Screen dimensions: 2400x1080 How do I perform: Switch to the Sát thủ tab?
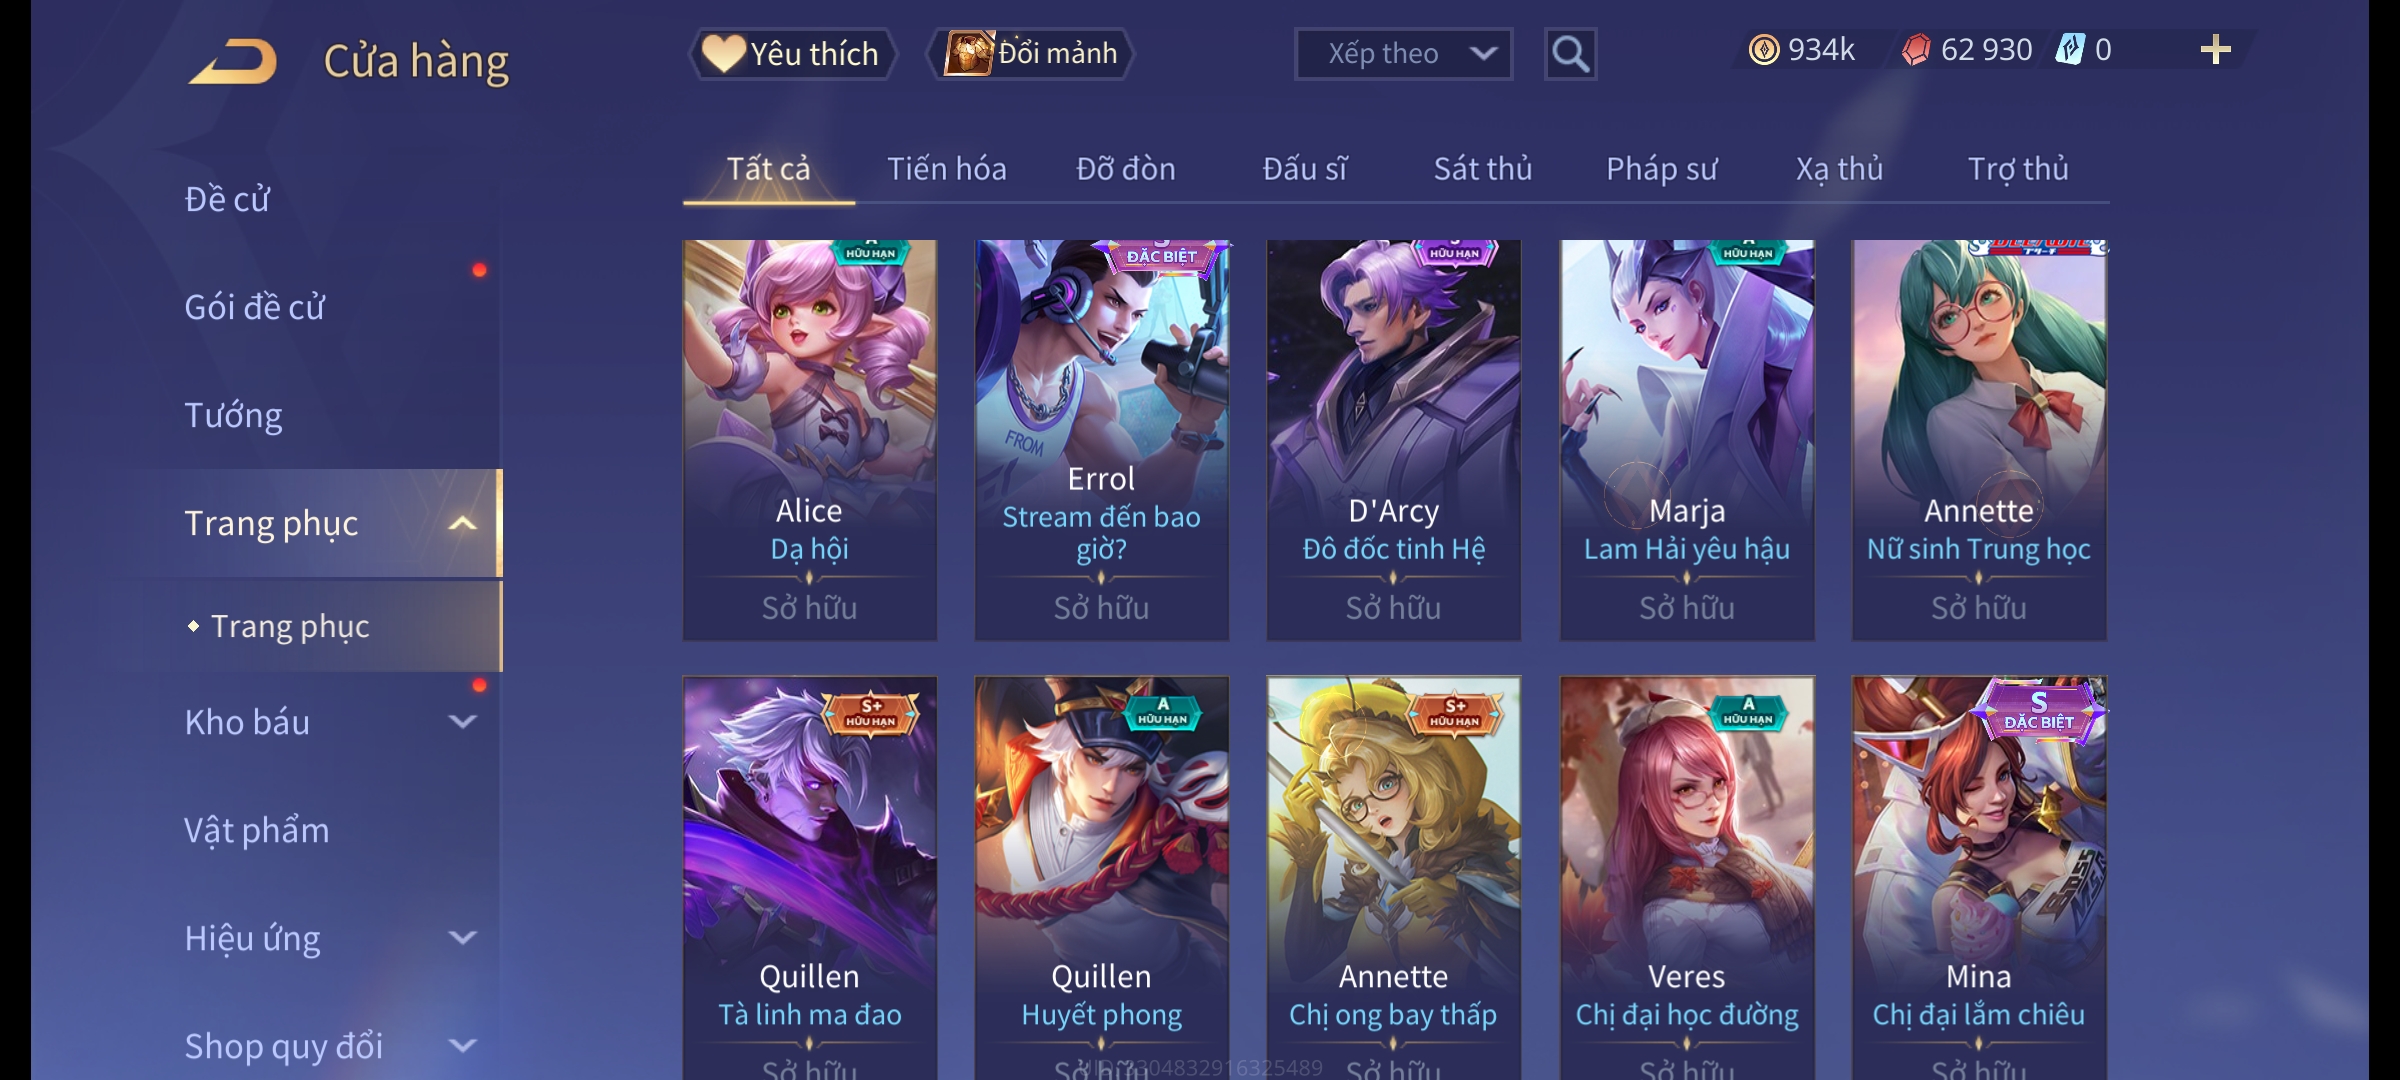1483,169
